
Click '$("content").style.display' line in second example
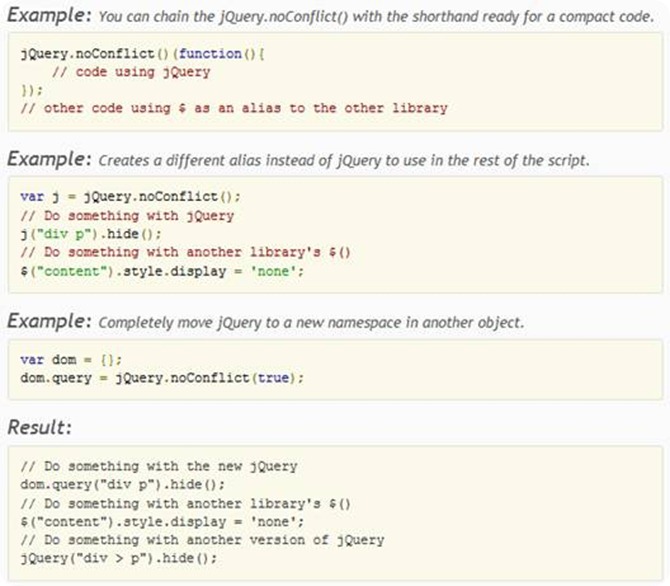(162, 271)
